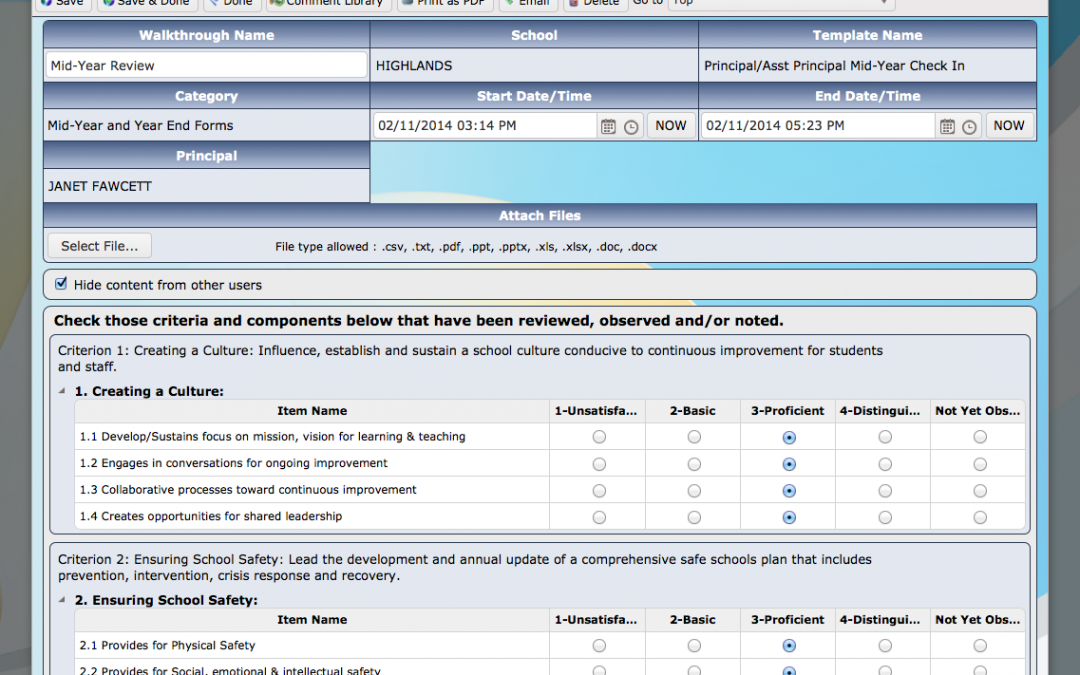The height and width of the screenshot is (675, 1080).
Task: Set Start Date/Time with its NOW button
Action: tap(670, 125)
